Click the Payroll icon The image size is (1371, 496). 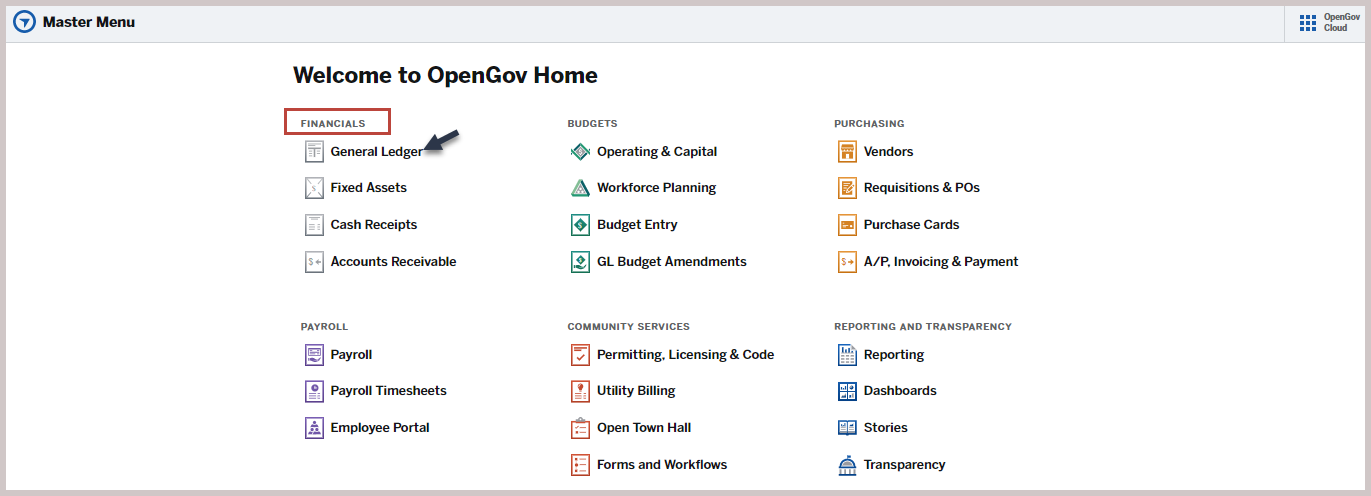coord(314,355)
